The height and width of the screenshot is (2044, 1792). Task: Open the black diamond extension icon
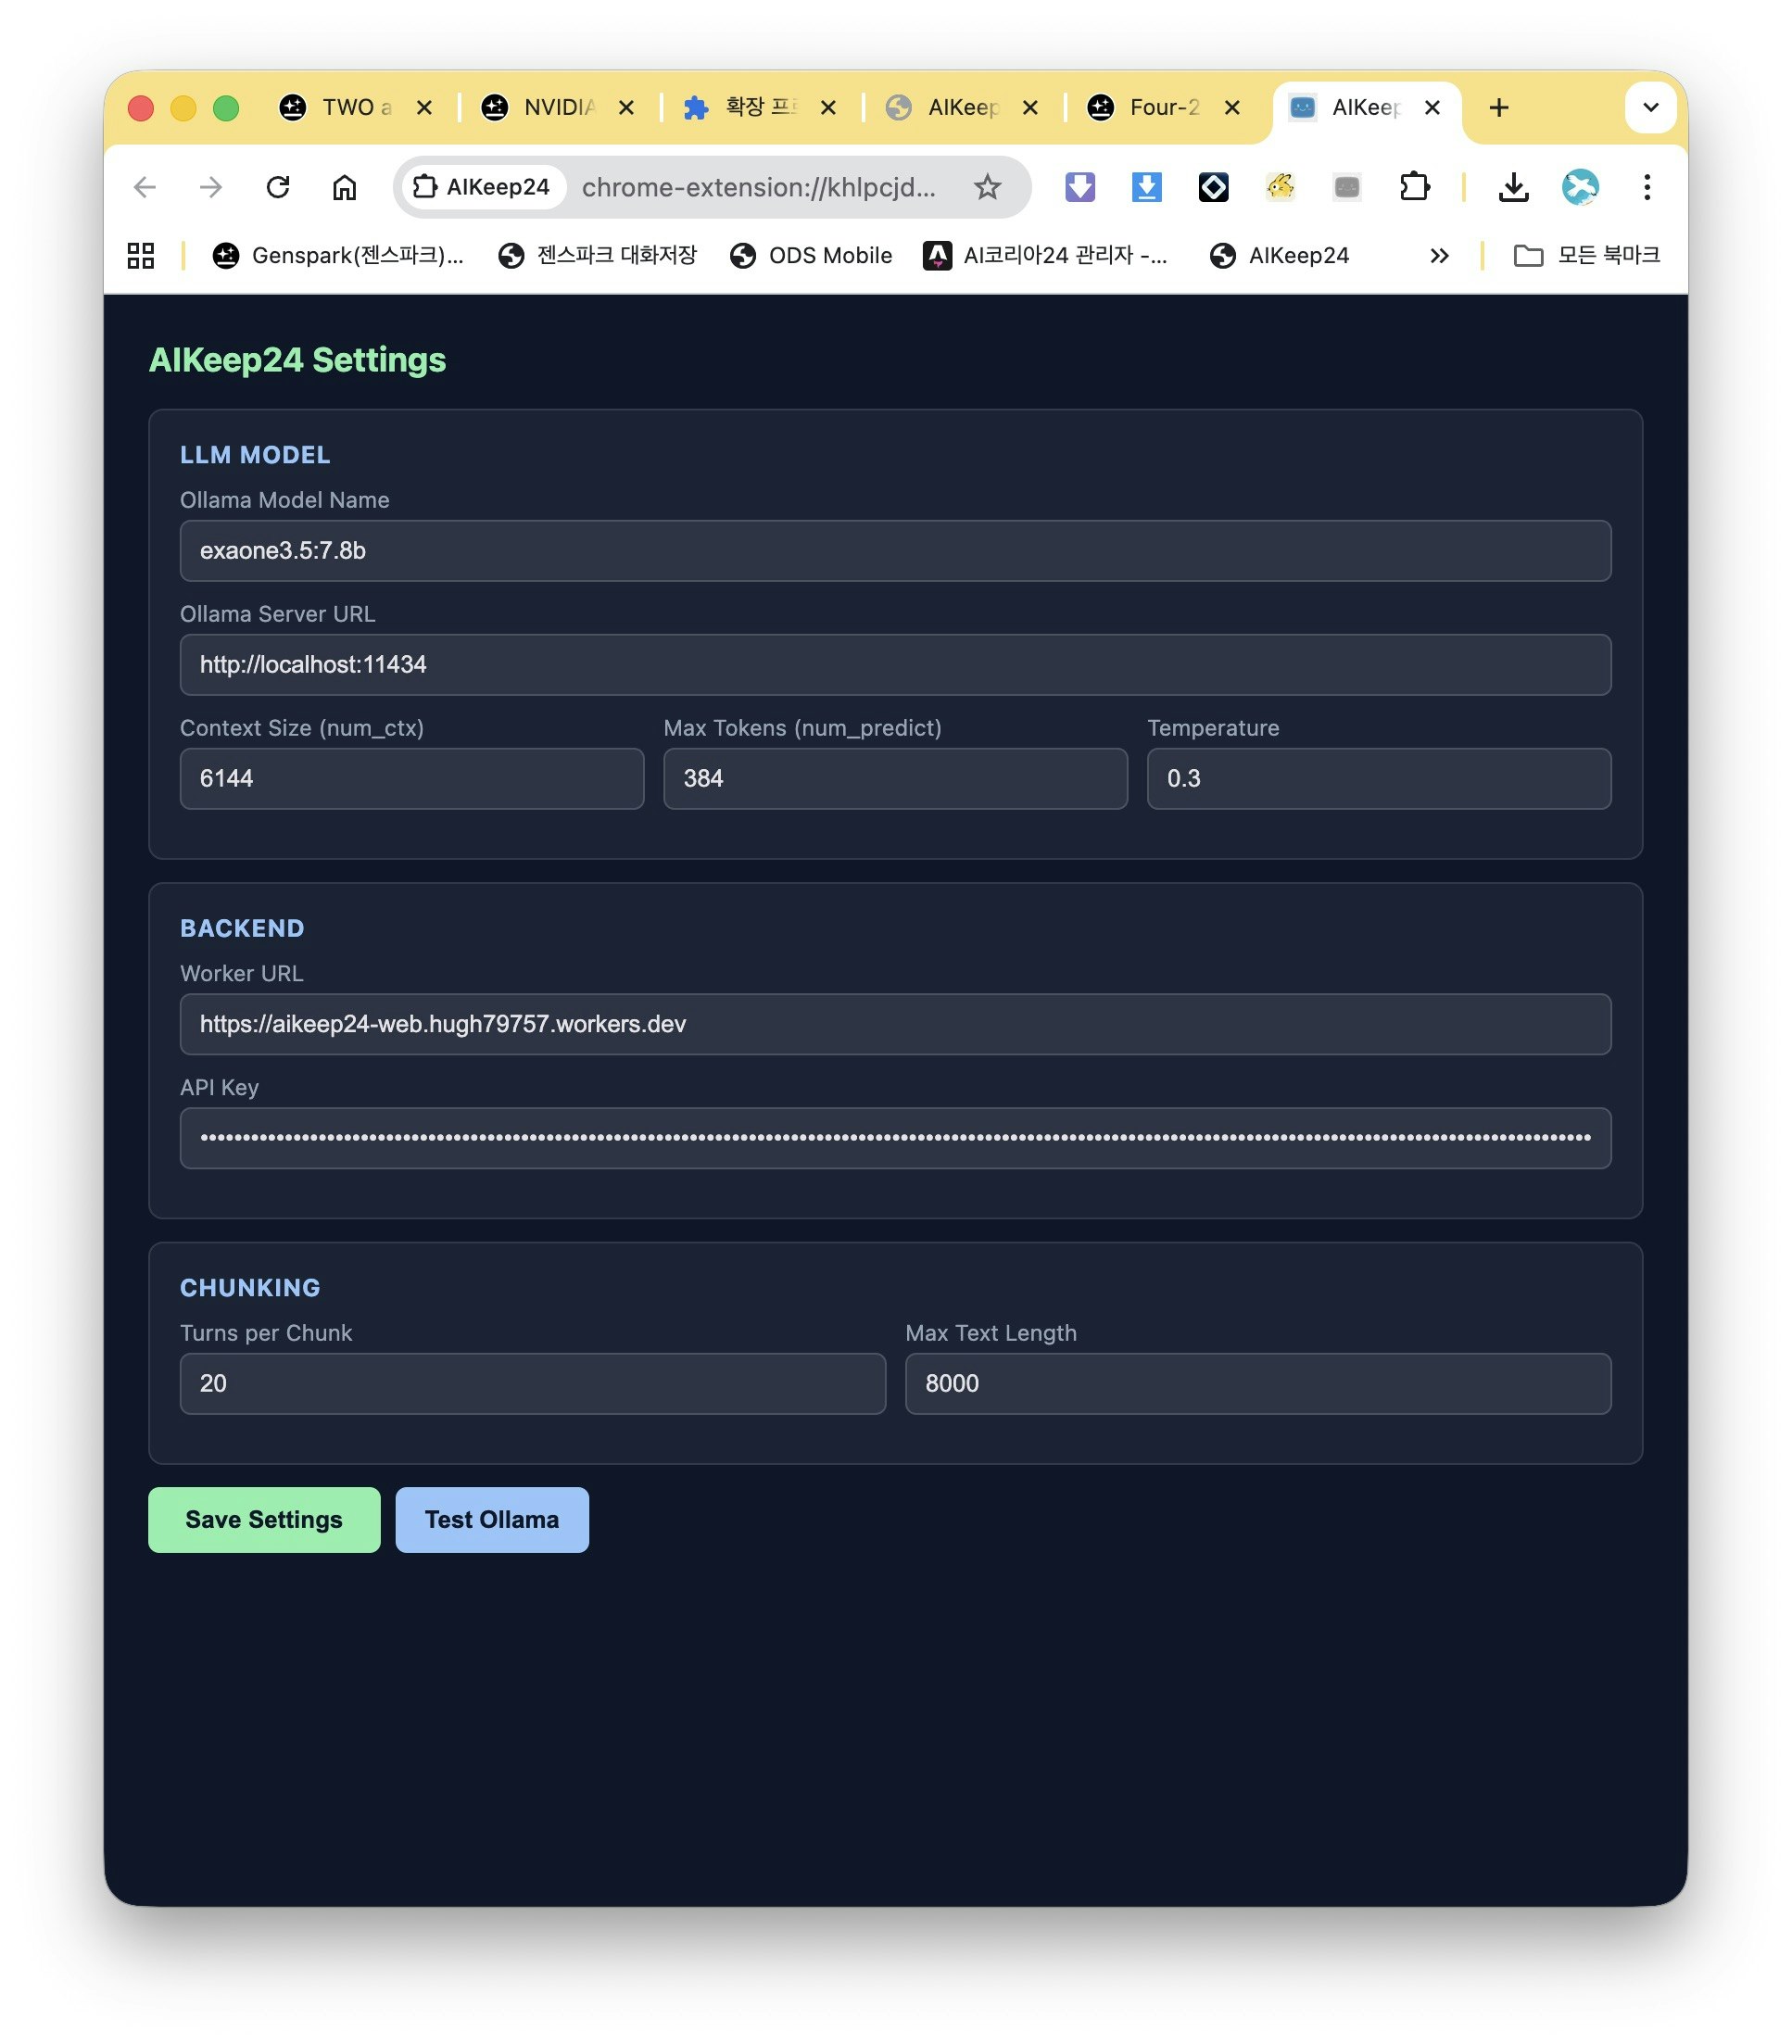click(1213, 187)
